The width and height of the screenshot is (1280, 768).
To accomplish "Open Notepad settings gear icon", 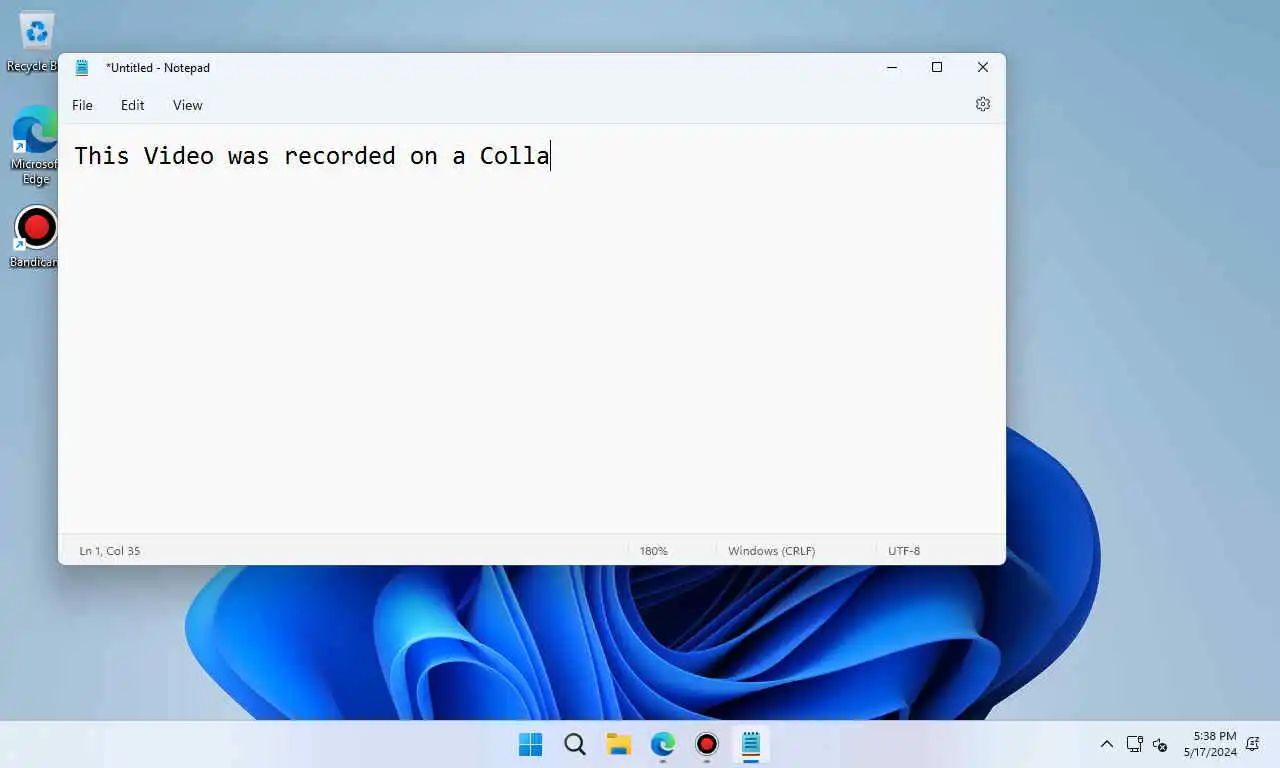I will point(983,104).
